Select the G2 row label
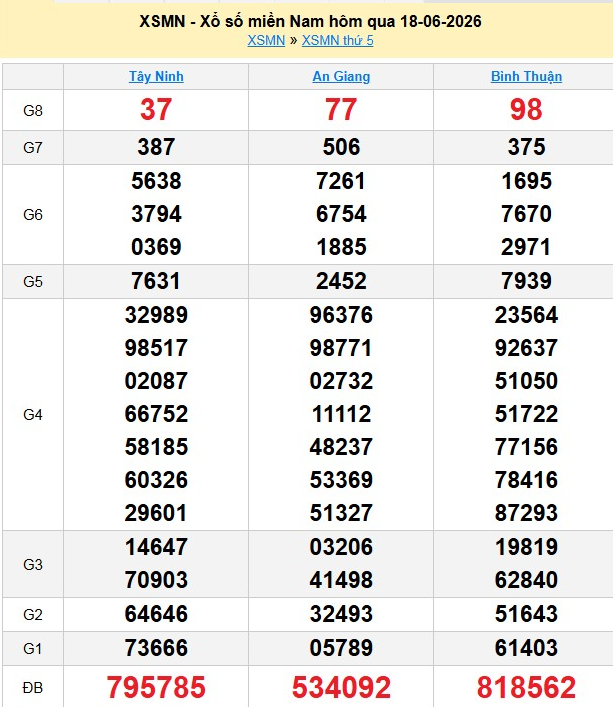This screenshot has width=613, height=707. coord(33,615)
